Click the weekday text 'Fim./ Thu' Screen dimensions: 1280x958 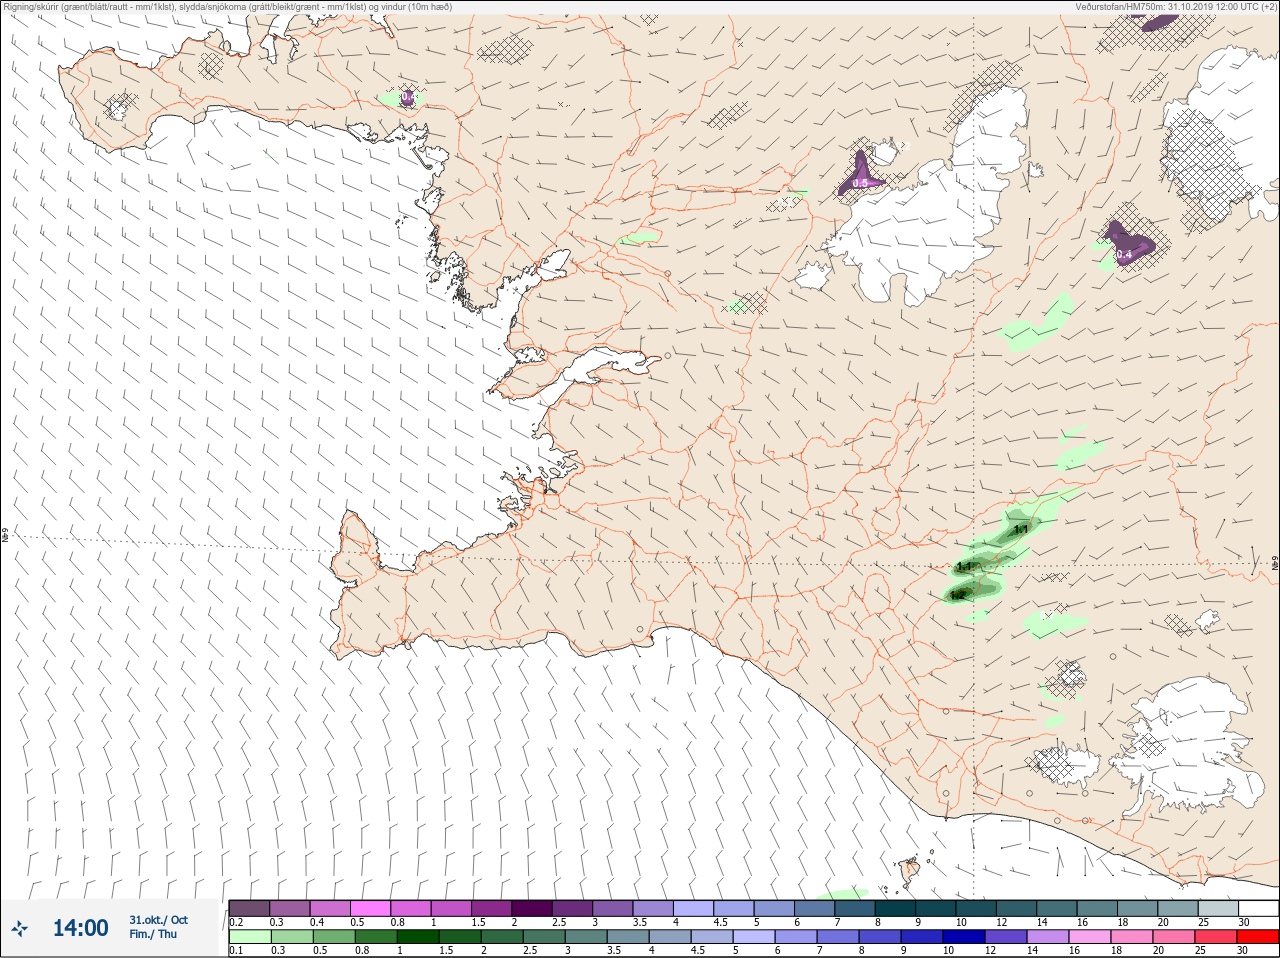pyautogui.click(x=153, y=934)
